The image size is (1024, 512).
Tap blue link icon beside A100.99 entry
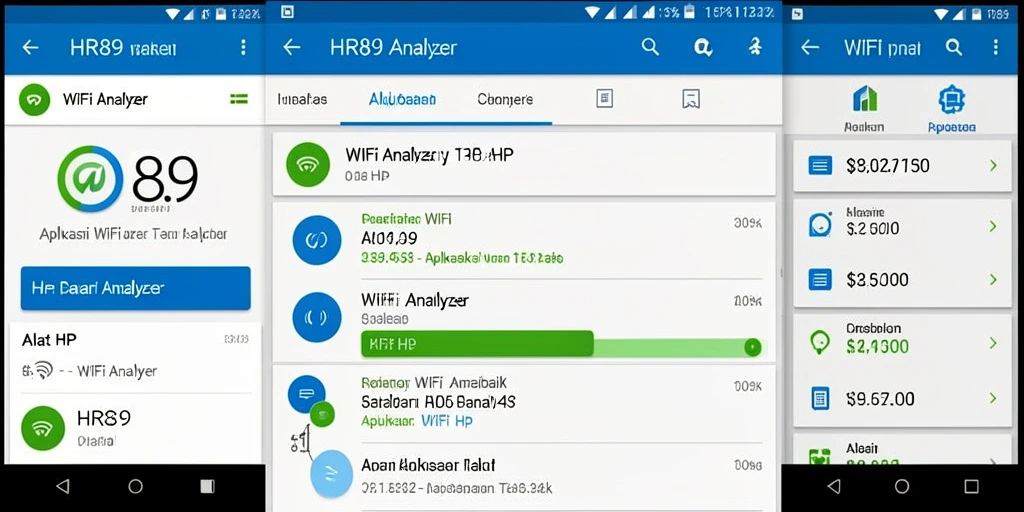click(x=317, y=240)
